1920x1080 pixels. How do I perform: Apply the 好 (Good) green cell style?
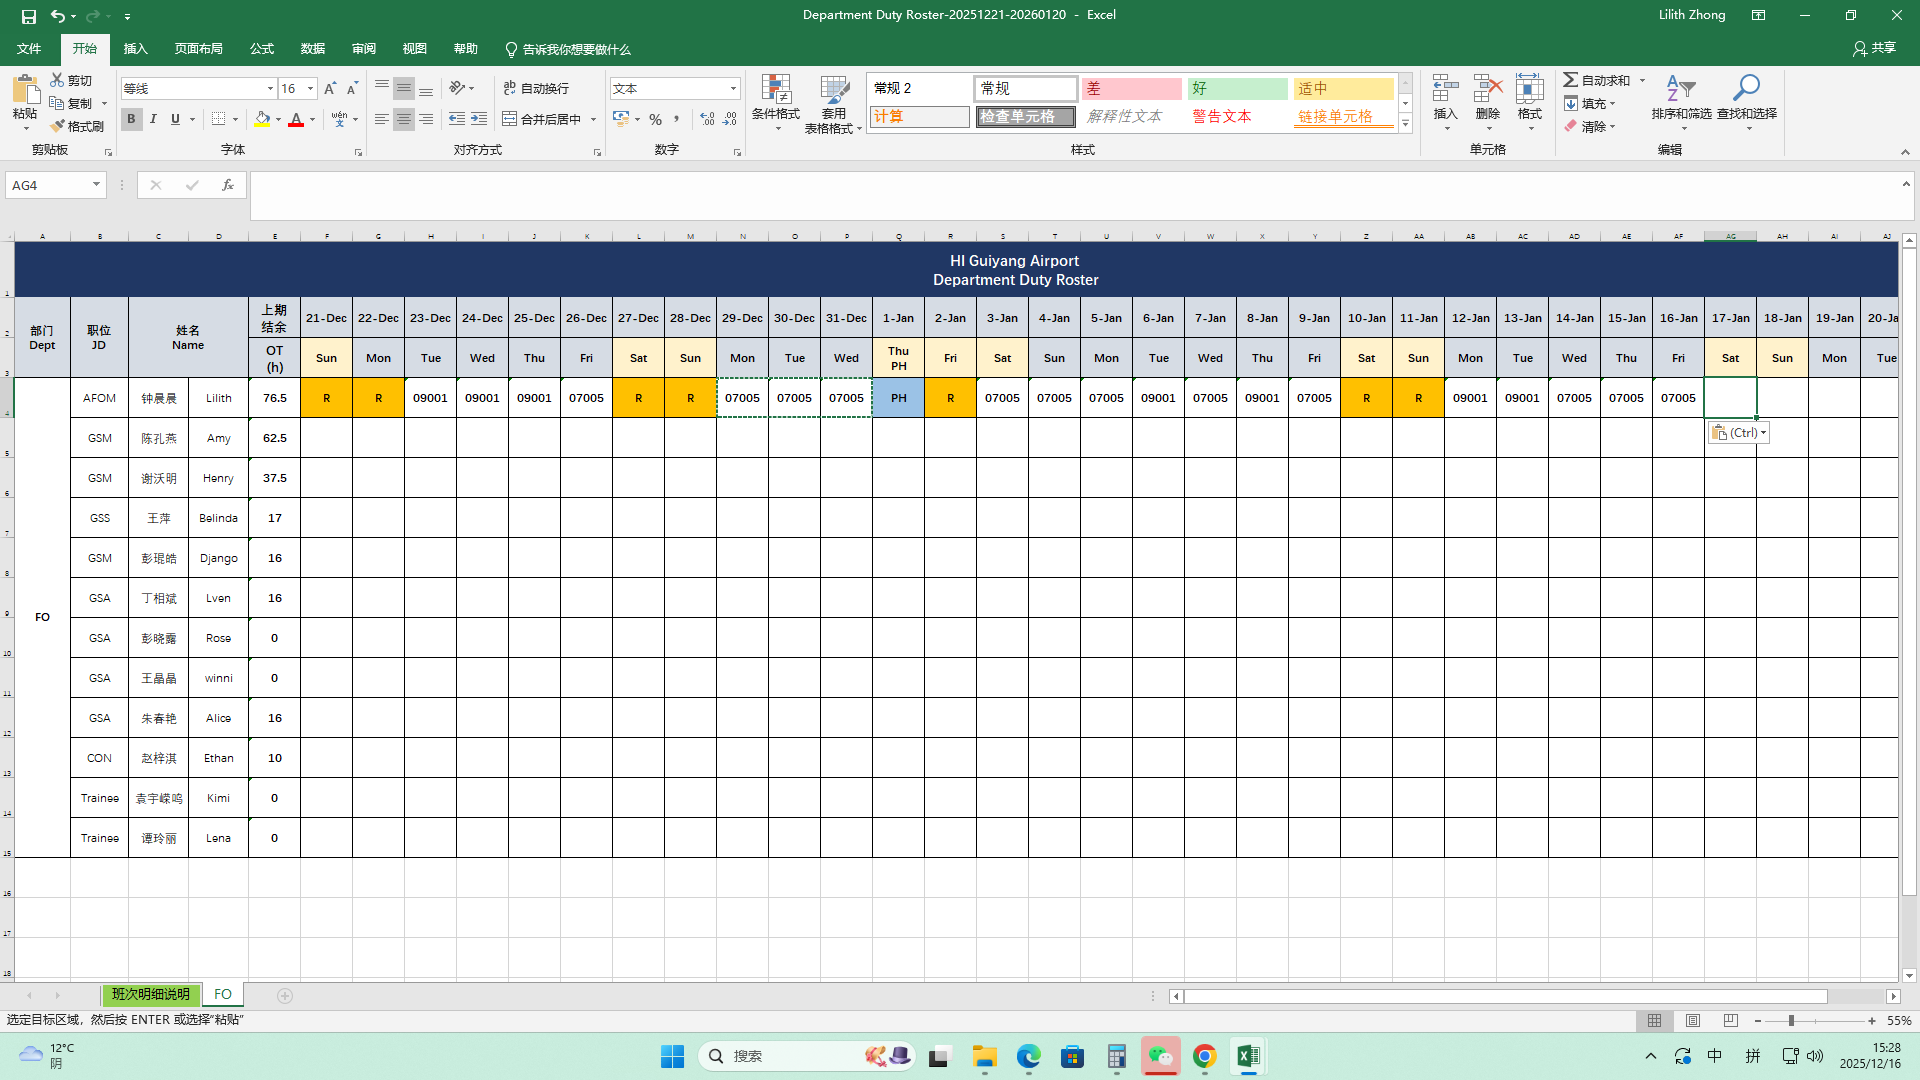tap(1237, 89)
